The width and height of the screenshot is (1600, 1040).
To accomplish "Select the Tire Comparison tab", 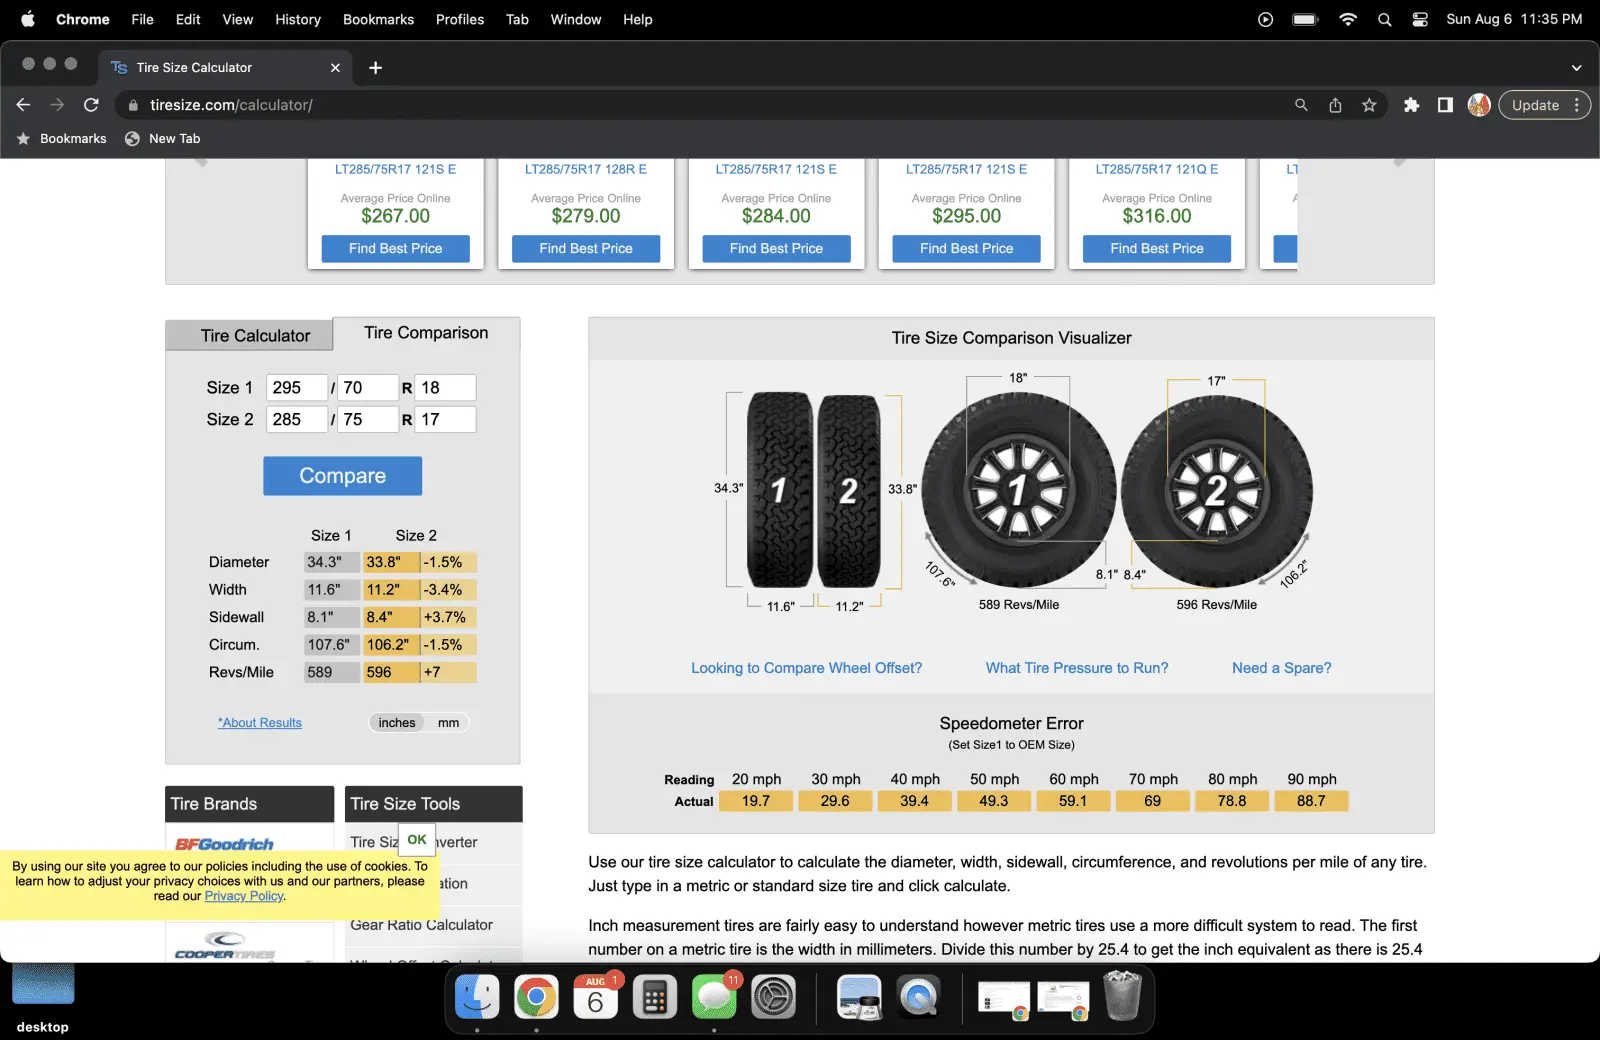I will click(426, 333).
